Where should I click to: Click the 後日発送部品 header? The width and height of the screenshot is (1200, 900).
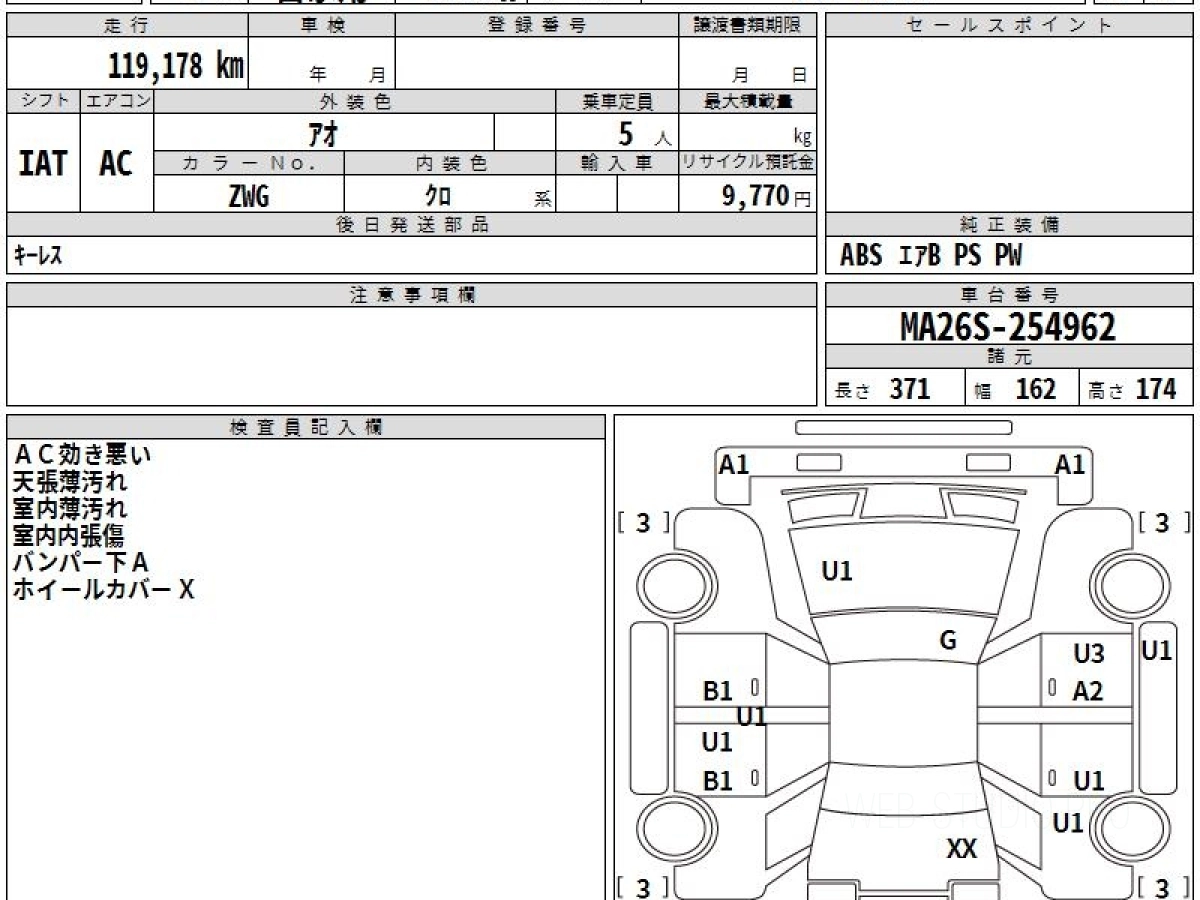[x=412, y=225]
